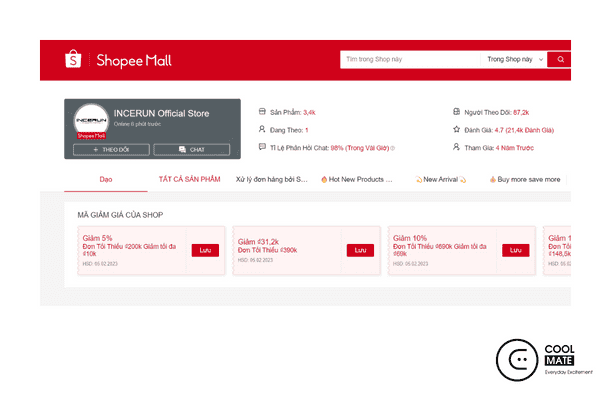Save the Giảm 10% voucher with Lưu
This screenshot has height=400, width=600.
coord(516,250)
